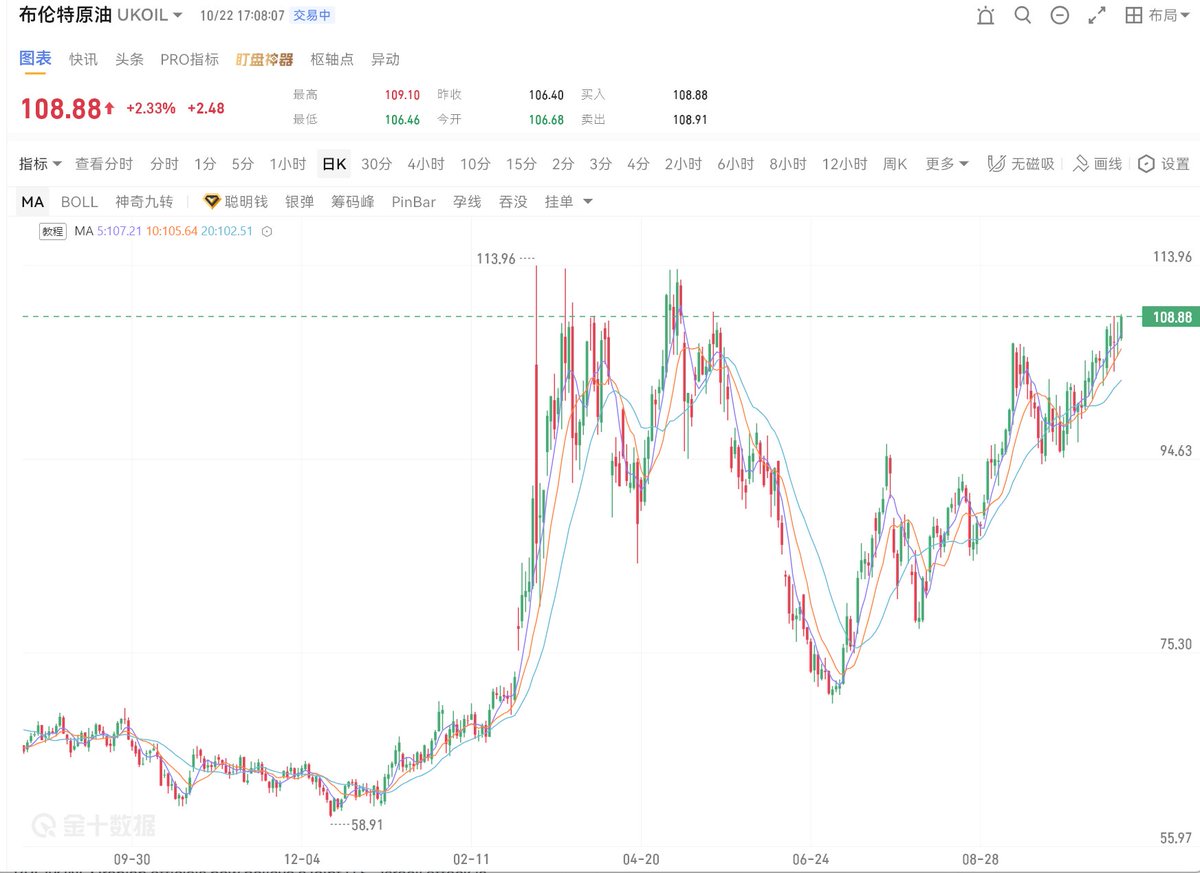Click the 交易中 status badge
The width and height of the screenshot is (1200, 873).
(313, 16)
